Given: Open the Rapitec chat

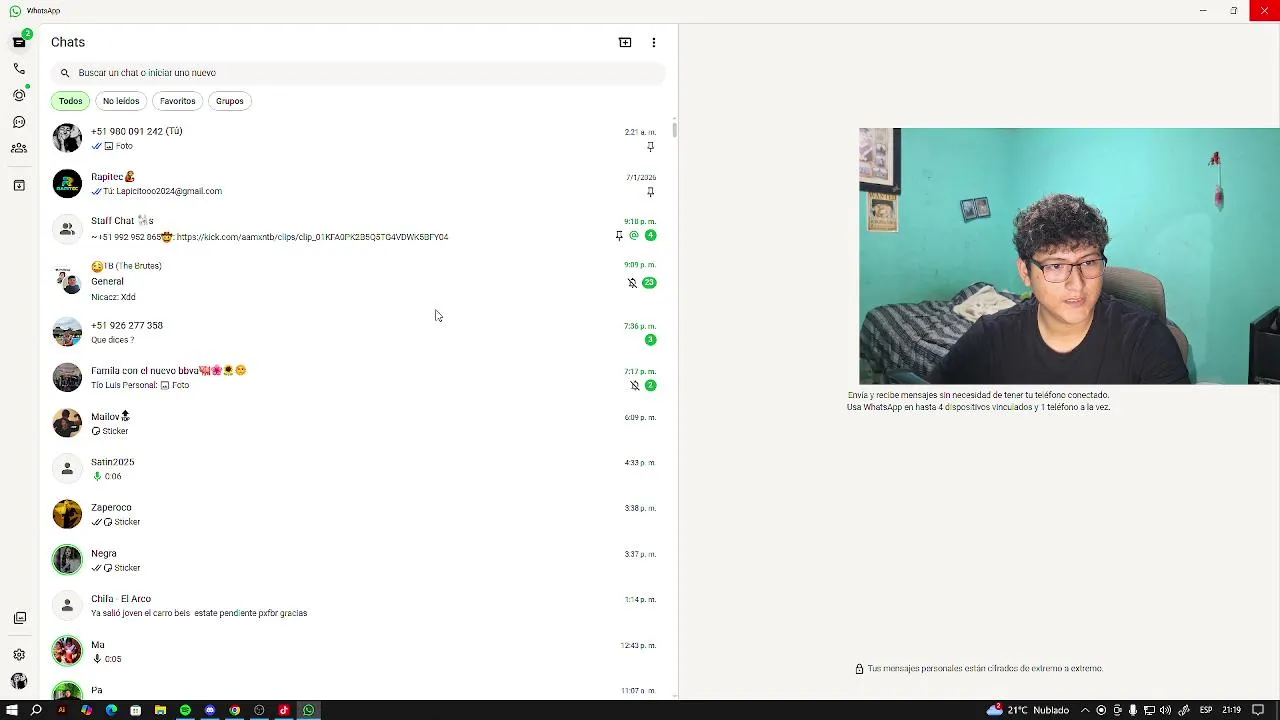Looking at the screenshot, I should [x=358, y=184].
